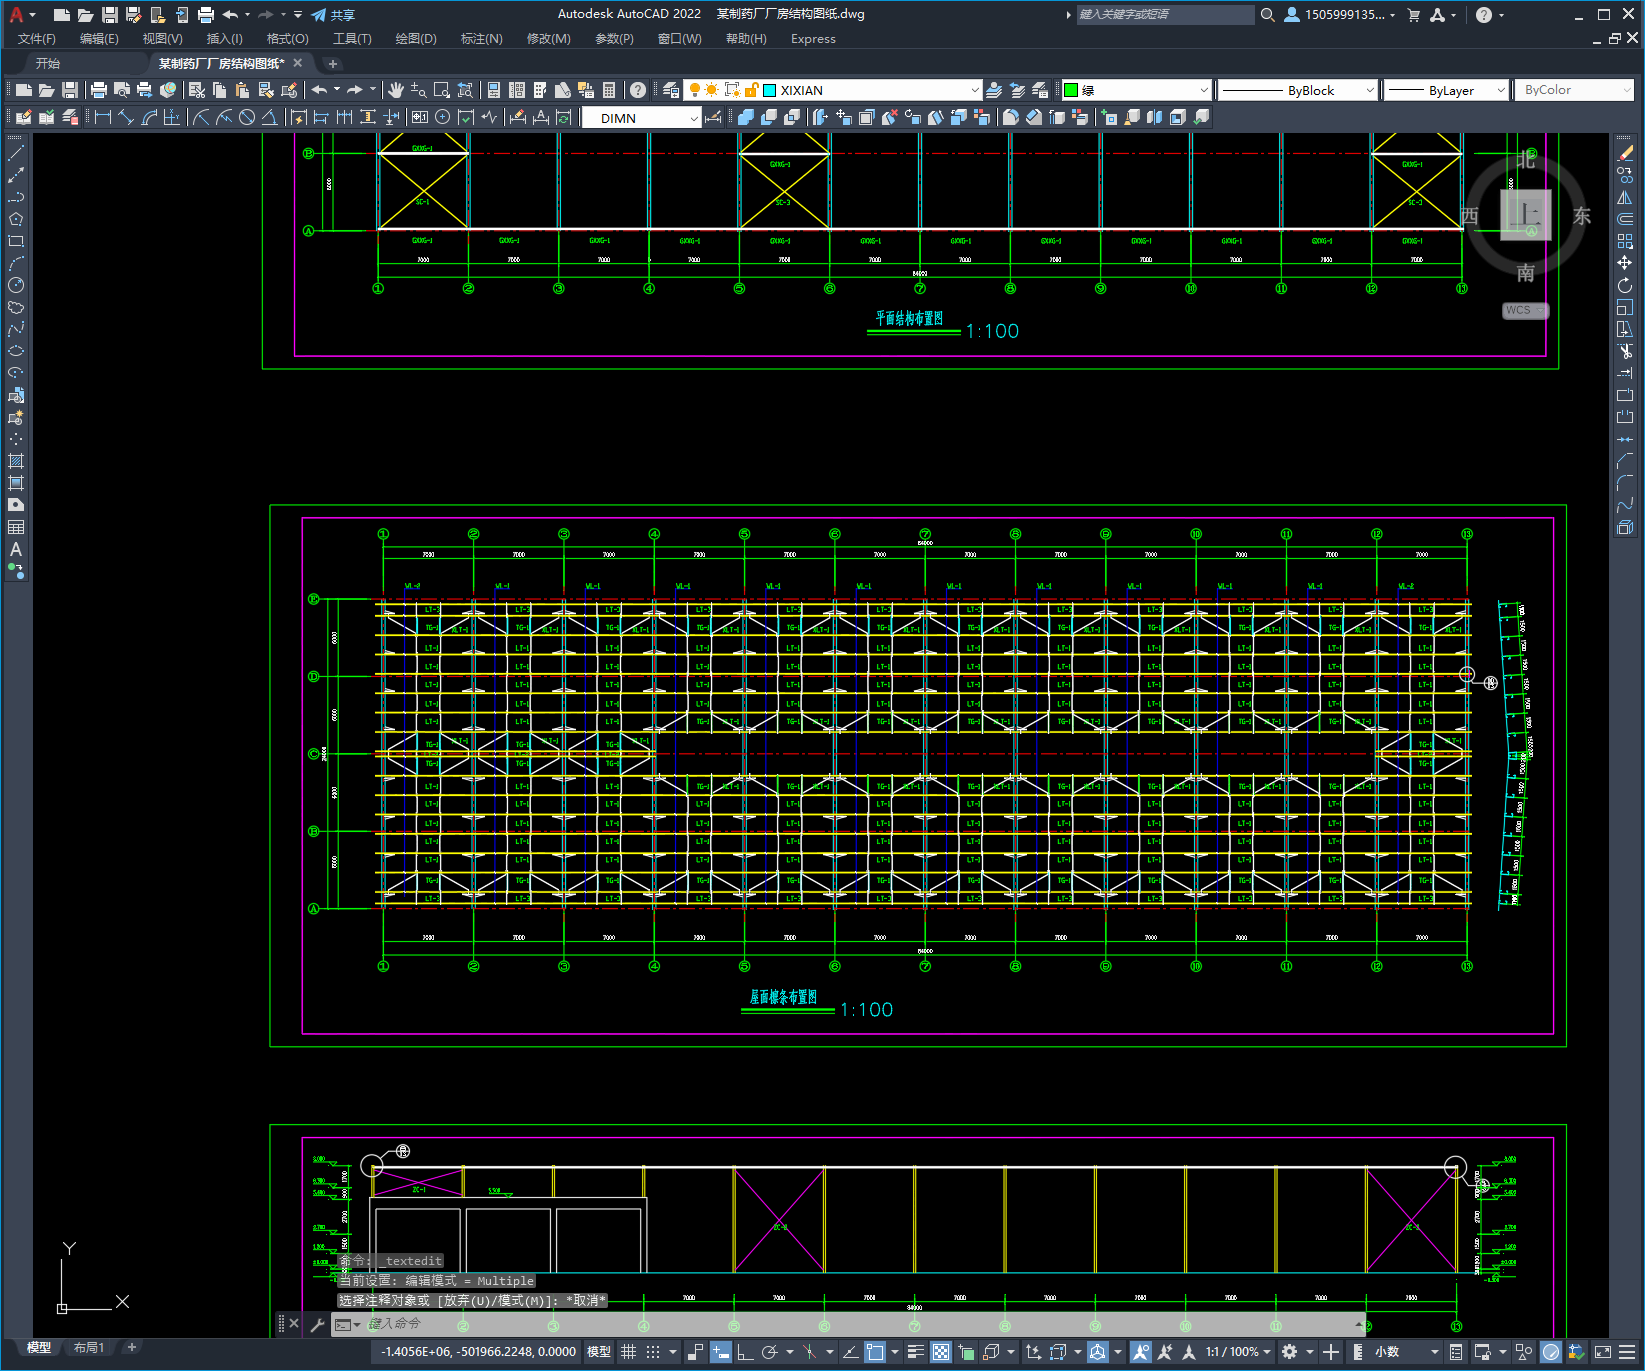The height and width of the screenshot is (1371, 1645).
Task: Click the 共享 share button
Action: [x=334, y=15]
